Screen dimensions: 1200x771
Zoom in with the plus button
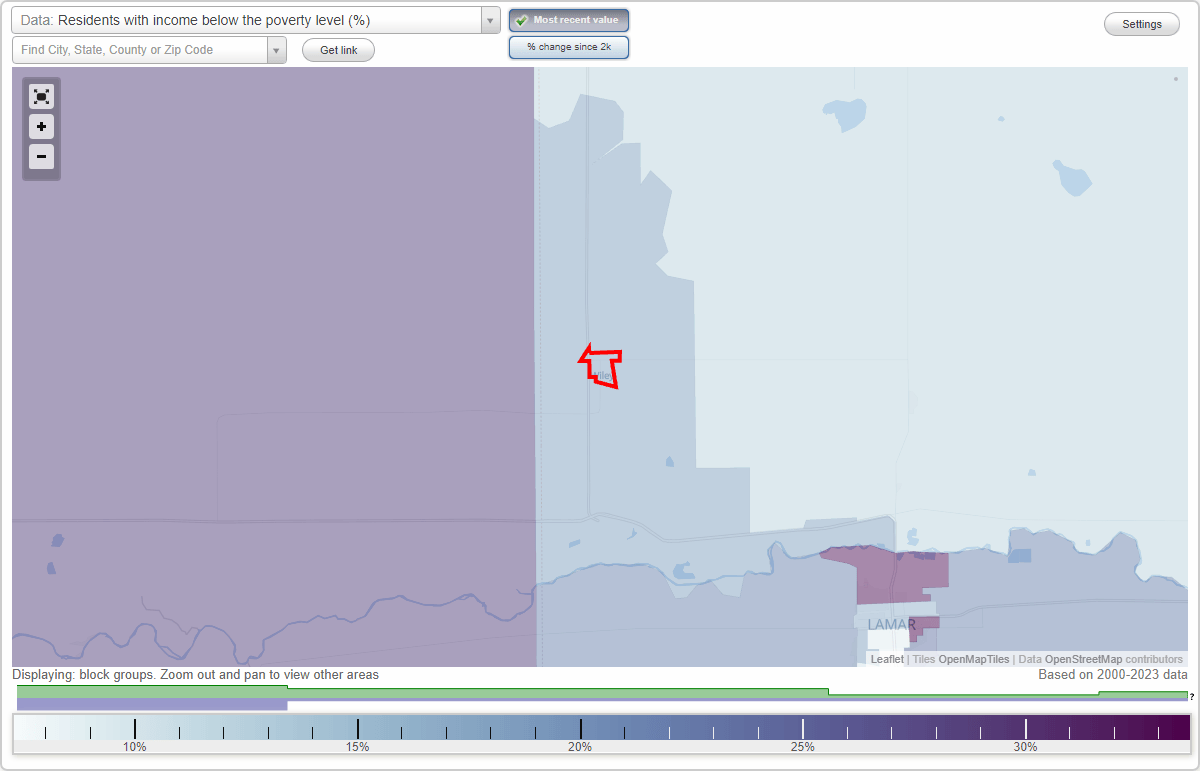click(x=41, y=127)
